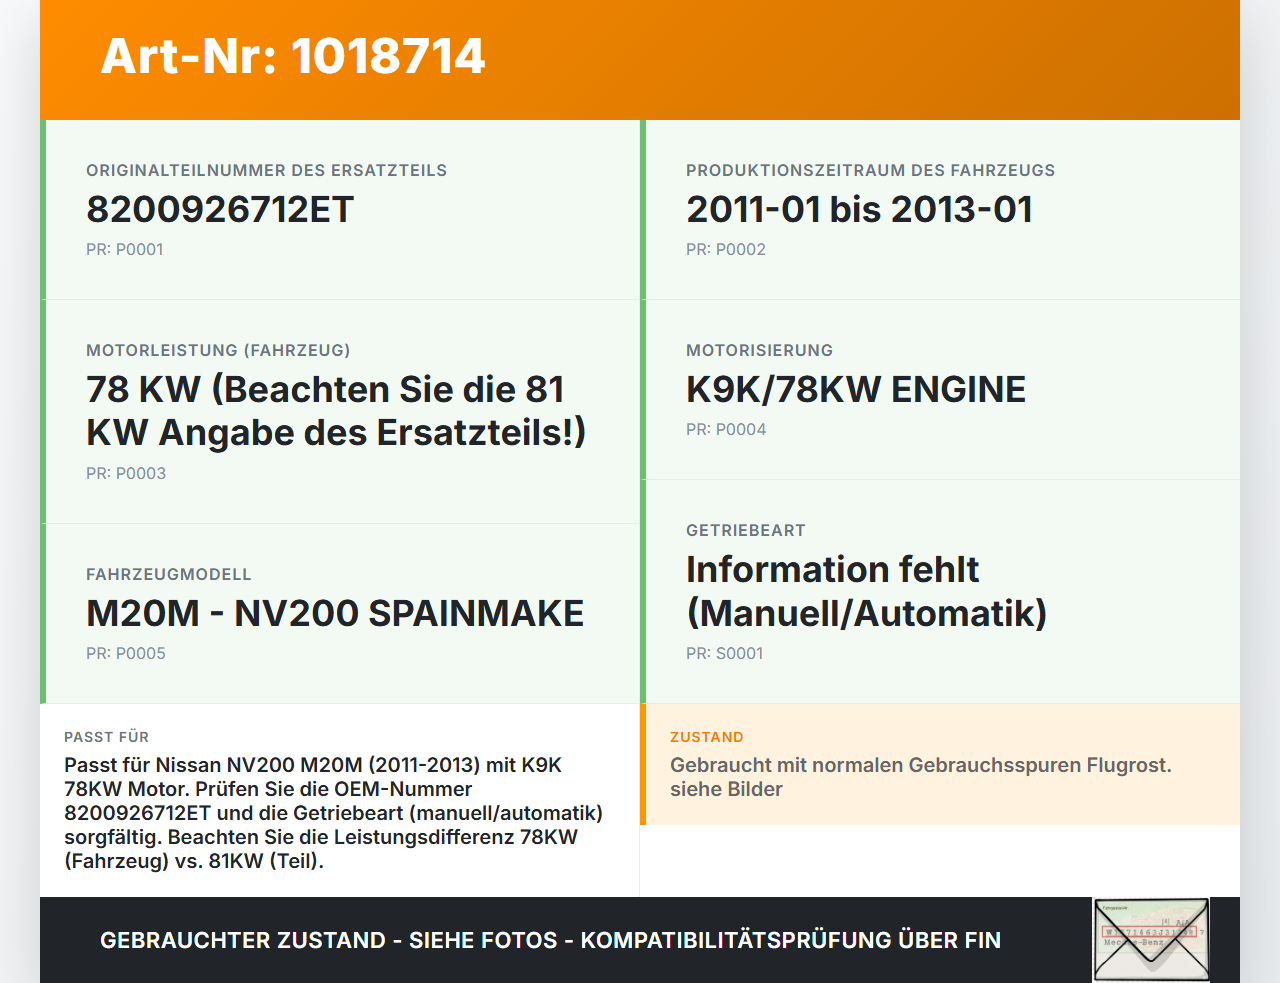This screenshot has height=983, width=1280.
Task: Click the 'FAHRZEUGMODELL' label
Action: (169, 574)
